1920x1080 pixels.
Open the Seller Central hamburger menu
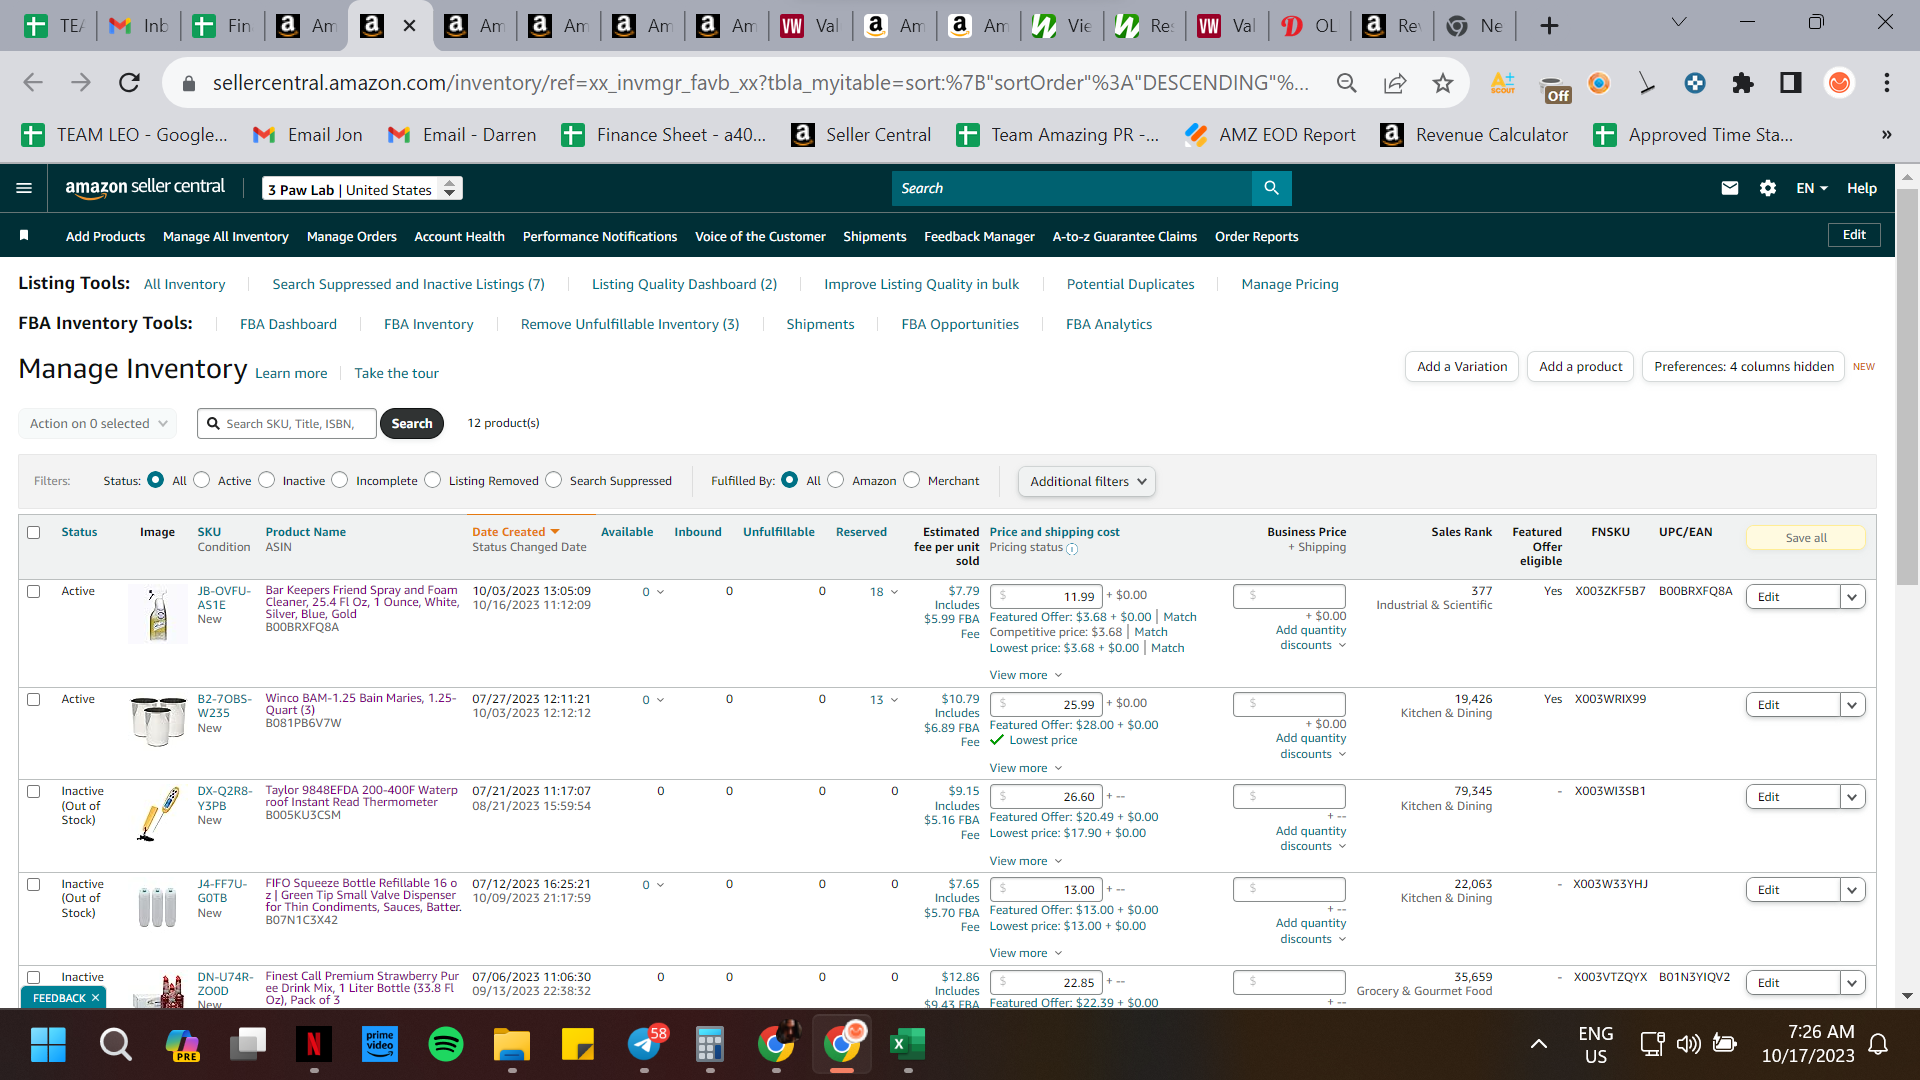point(24,188)
